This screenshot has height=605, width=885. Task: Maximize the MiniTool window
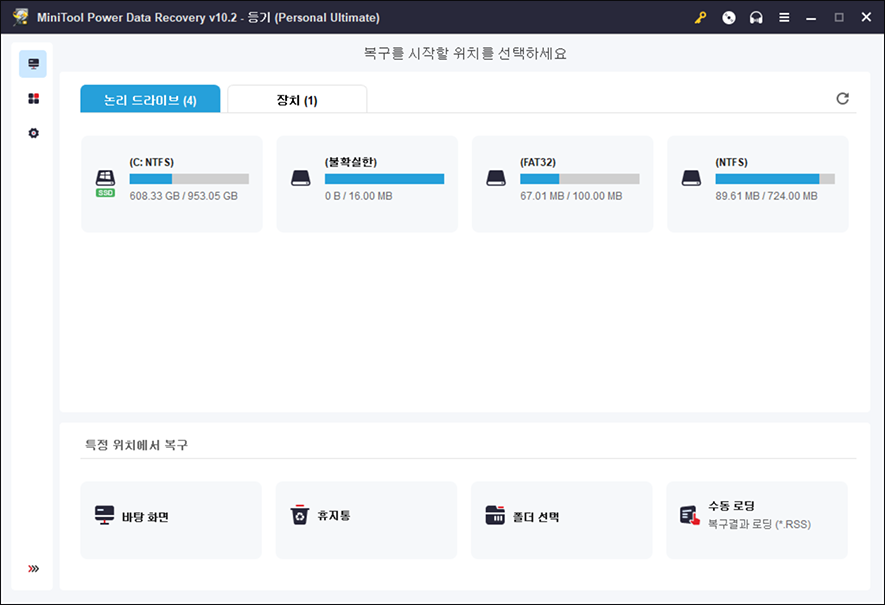point(839,17)
